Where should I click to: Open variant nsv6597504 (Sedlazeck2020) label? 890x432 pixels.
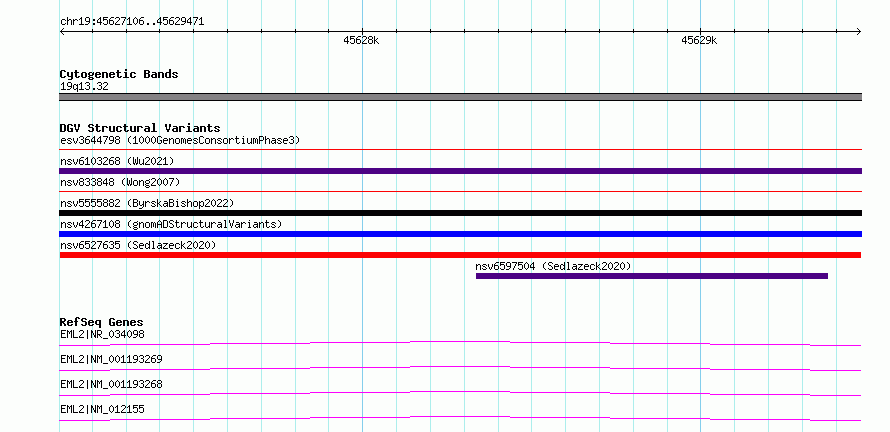click(x=553, y=266)
